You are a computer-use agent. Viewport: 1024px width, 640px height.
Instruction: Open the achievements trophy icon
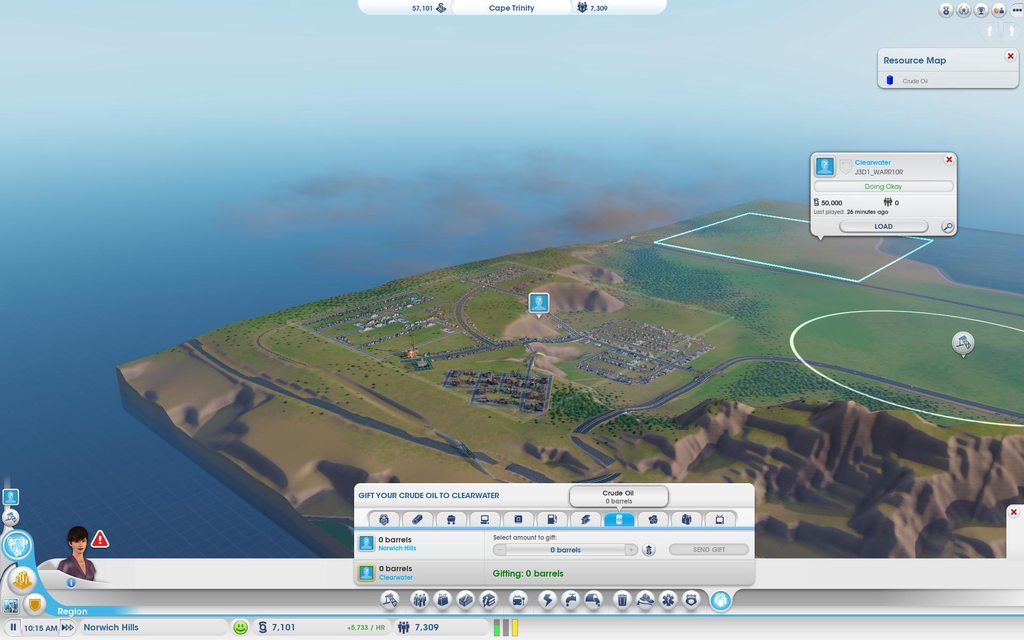click(x=982, y=10)
